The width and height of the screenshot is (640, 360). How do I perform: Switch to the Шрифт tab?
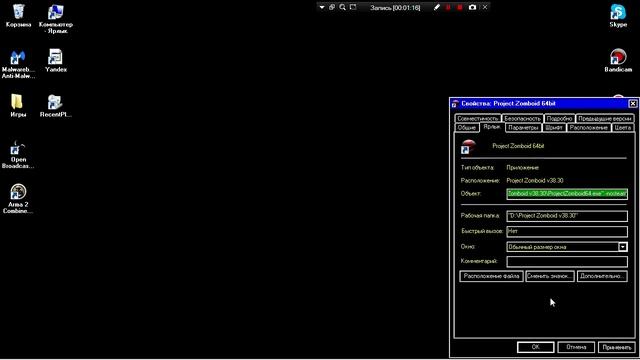(x=554, y=128)
